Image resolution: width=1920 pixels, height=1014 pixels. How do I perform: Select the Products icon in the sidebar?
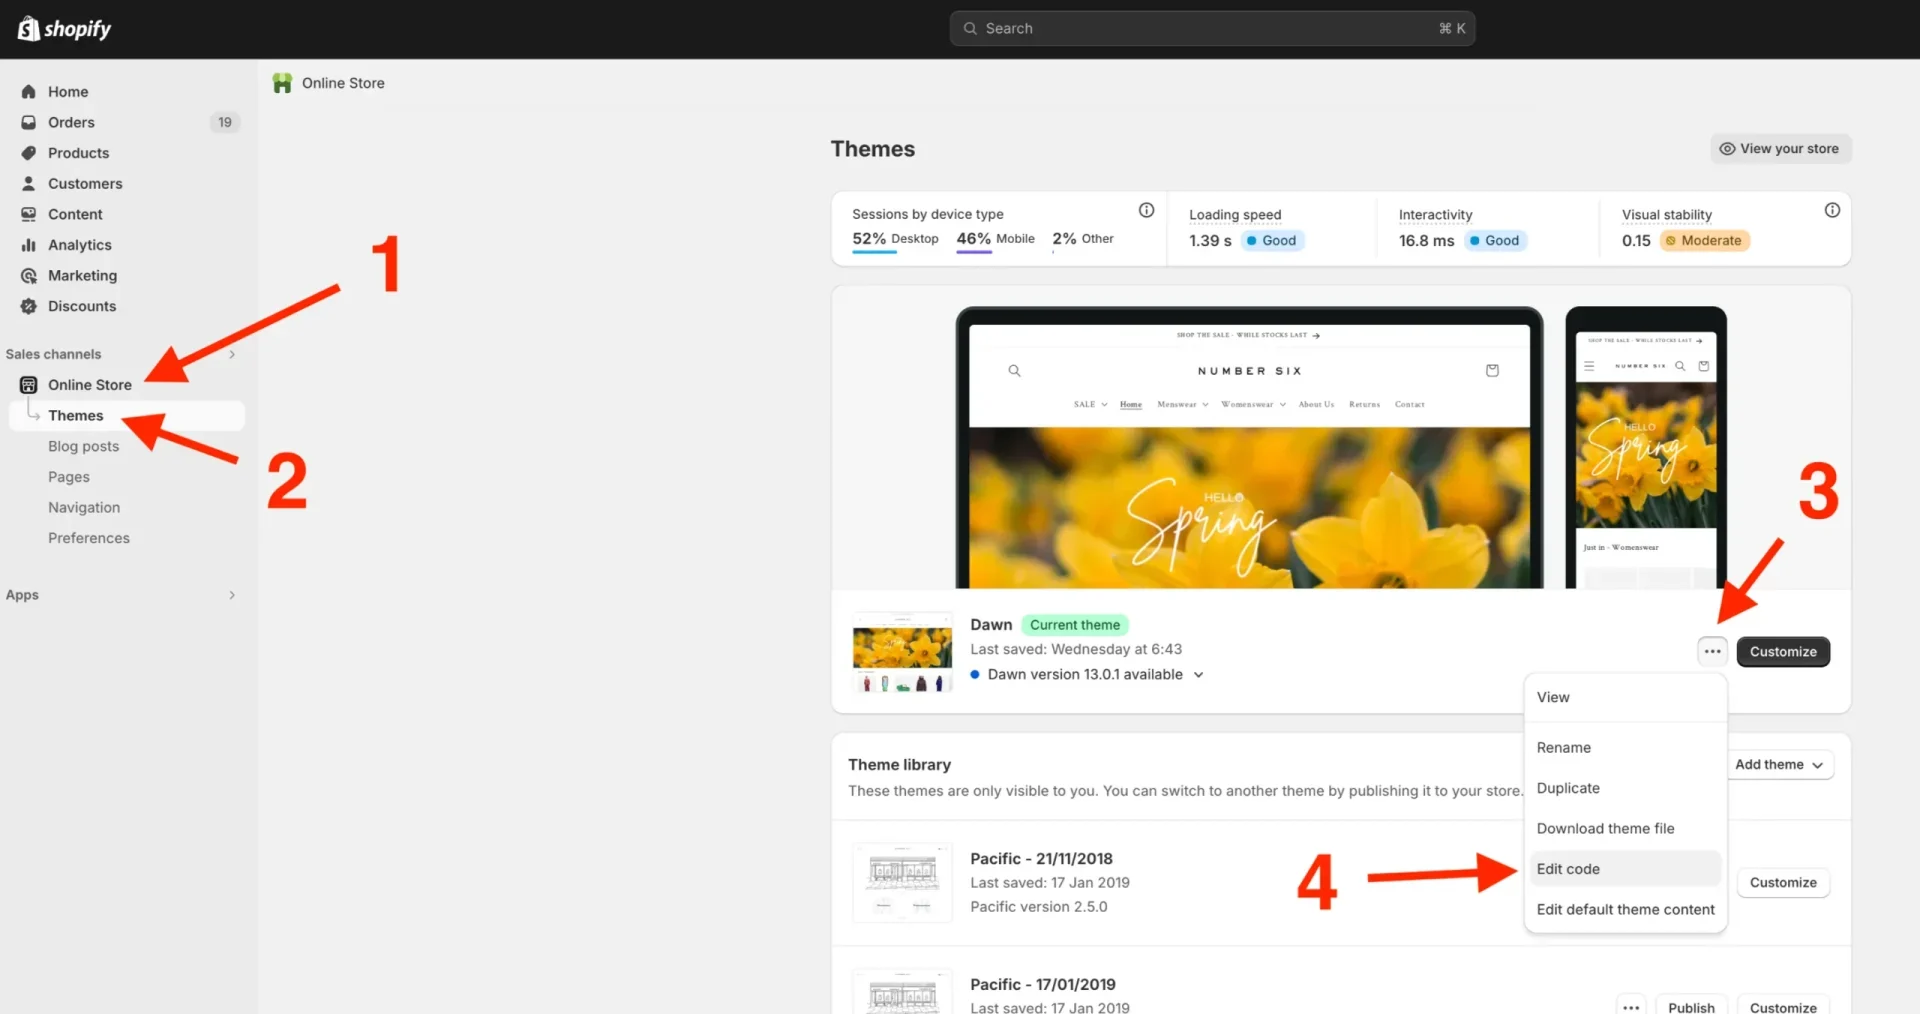pos(29,153)
